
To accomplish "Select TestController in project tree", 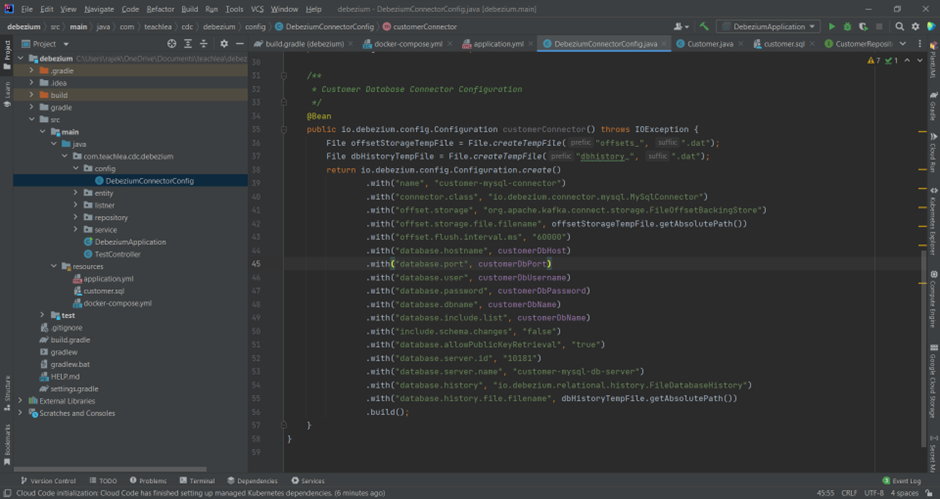I will click(x=118, y=254).
